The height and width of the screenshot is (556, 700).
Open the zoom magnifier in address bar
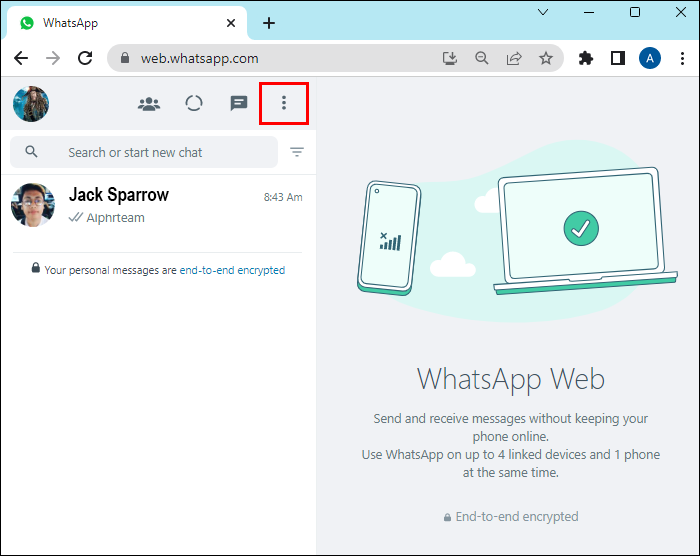(x=482, y=58)
